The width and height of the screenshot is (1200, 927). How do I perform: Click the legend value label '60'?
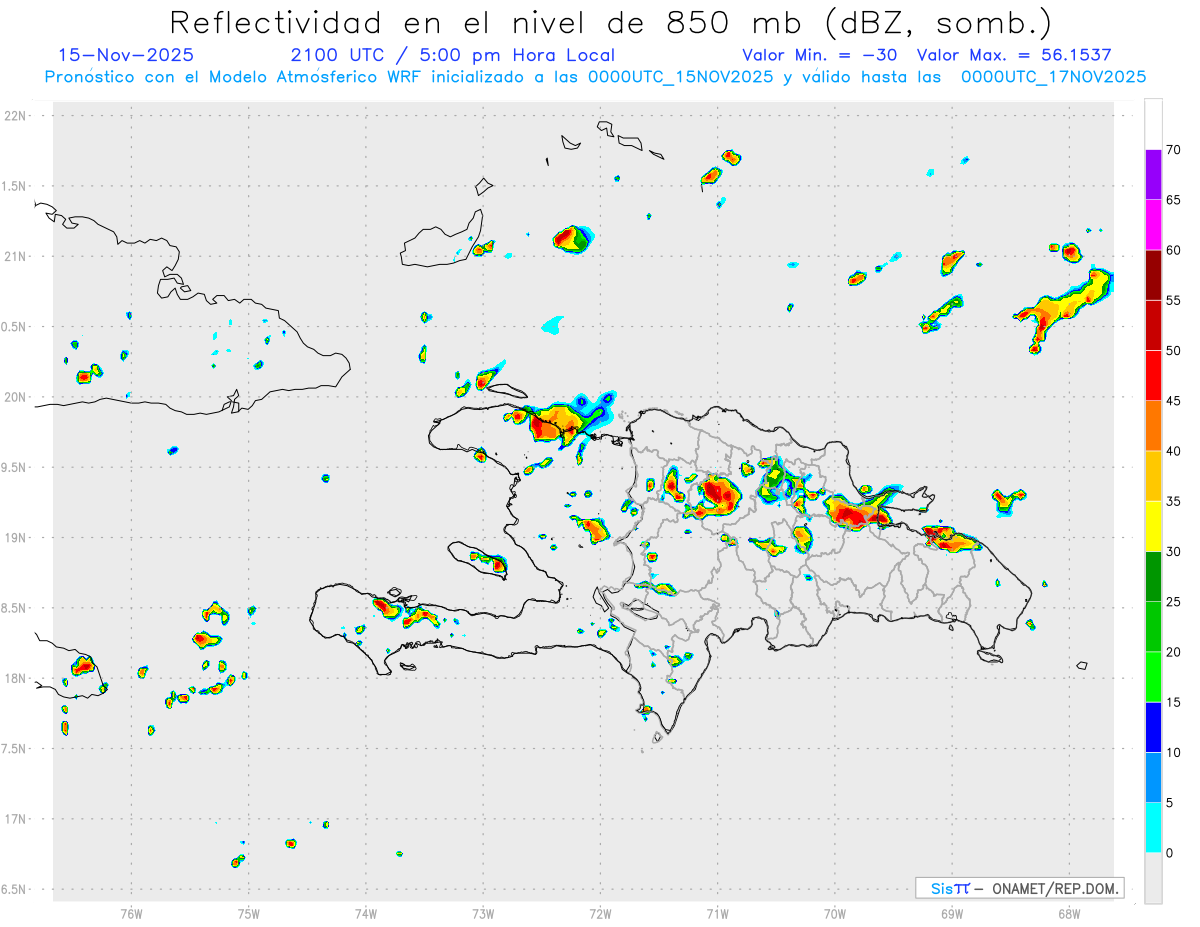coord(1173,250)
